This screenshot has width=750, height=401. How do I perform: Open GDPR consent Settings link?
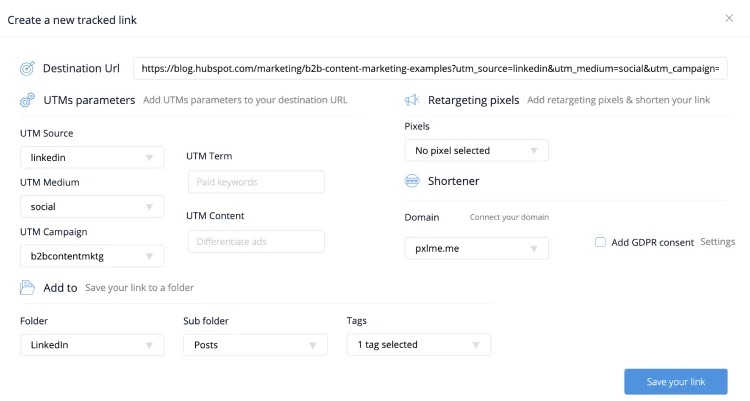(x=717, y=242)
